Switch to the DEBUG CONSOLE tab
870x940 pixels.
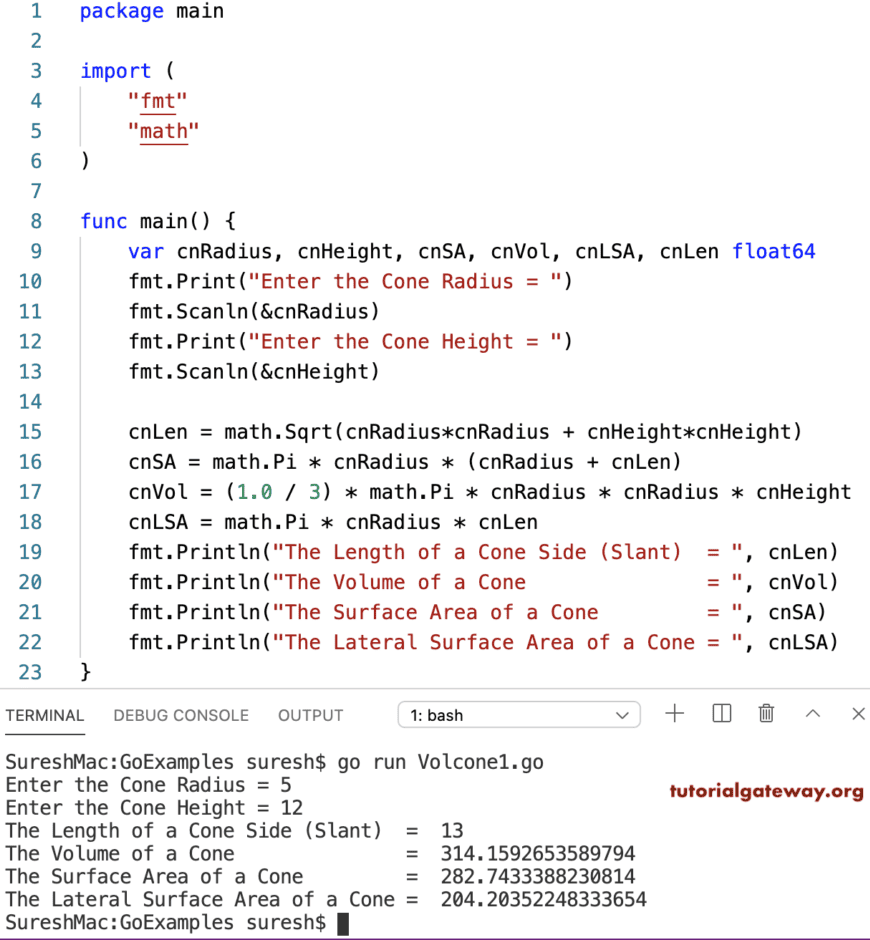181,715
